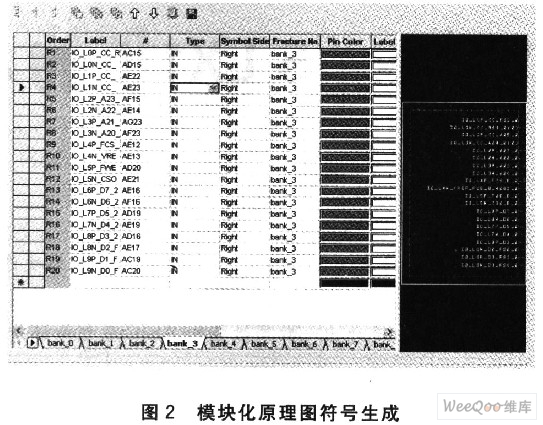Screen dimensions: 543x425
Task: Click the first of three similar pin toolbar icons
Action: coord(77,14)
